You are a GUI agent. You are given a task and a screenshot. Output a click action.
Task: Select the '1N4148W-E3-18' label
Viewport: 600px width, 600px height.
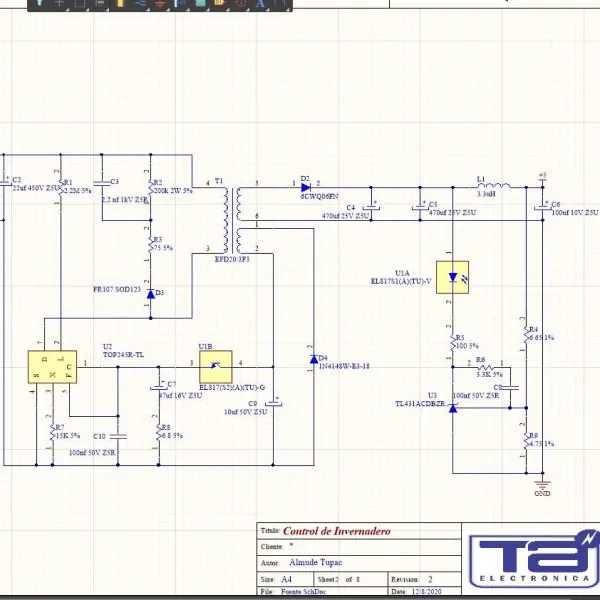click(x=344, y=366)
